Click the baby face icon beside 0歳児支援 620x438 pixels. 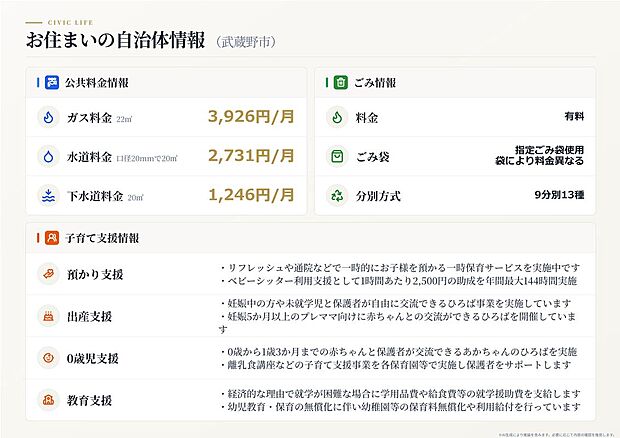point(48,358)
